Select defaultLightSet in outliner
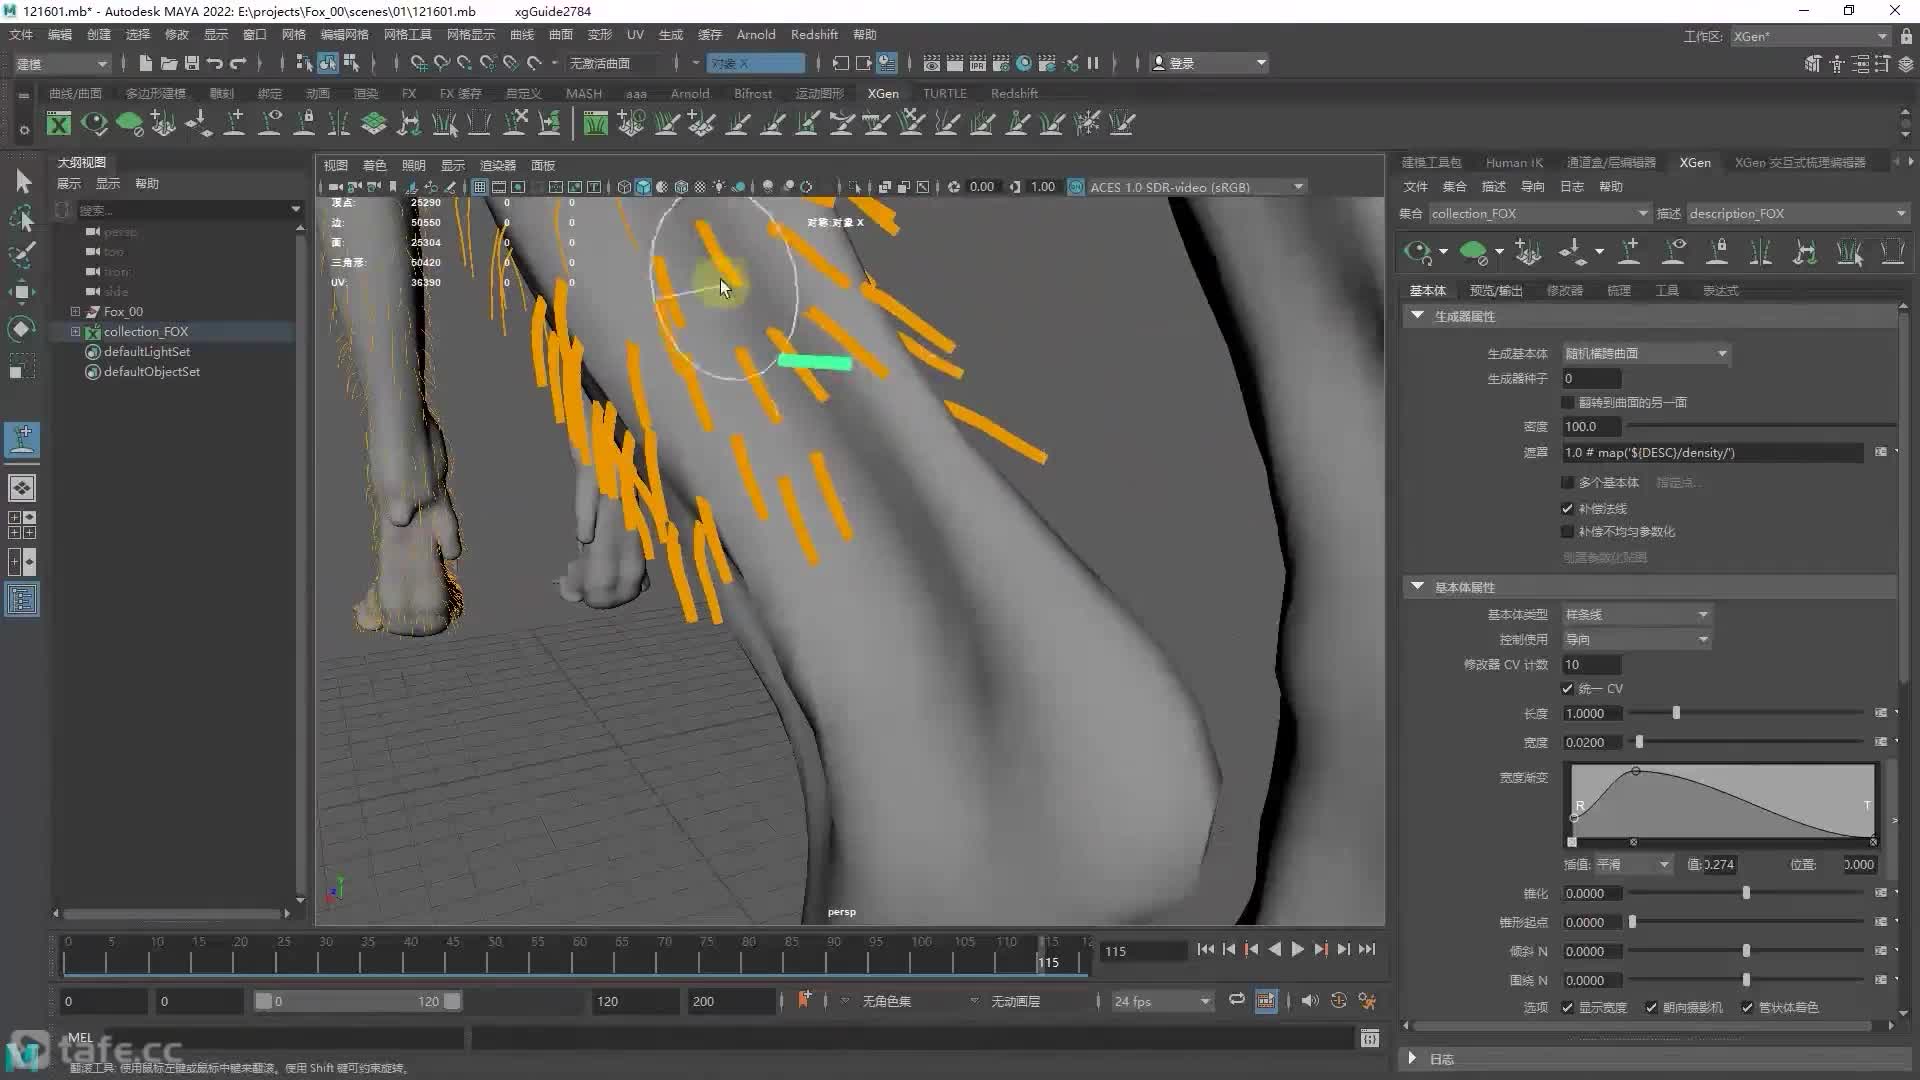The height and width of the screenshot is (1080, 1920). (146, 351)
